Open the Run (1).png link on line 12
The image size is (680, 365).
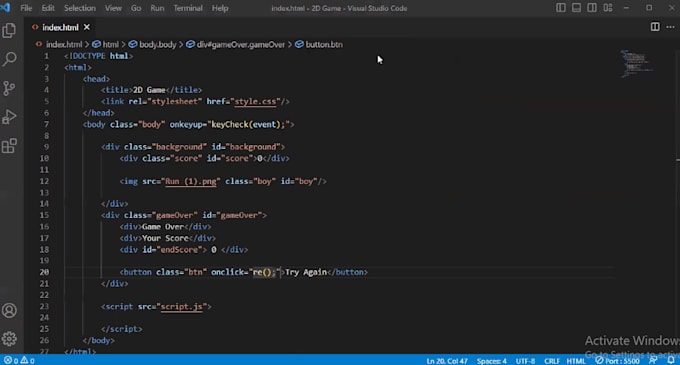point(190,181)
